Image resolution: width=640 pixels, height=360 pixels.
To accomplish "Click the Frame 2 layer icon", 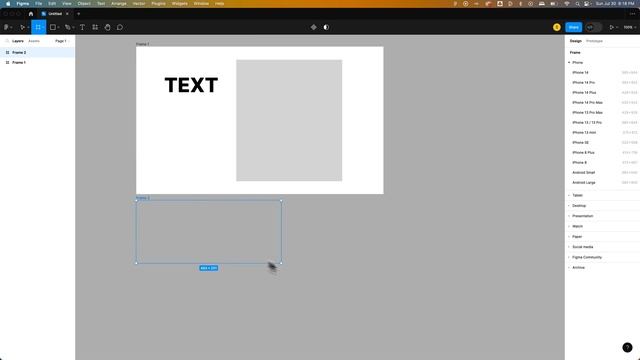I will point(7,53).
